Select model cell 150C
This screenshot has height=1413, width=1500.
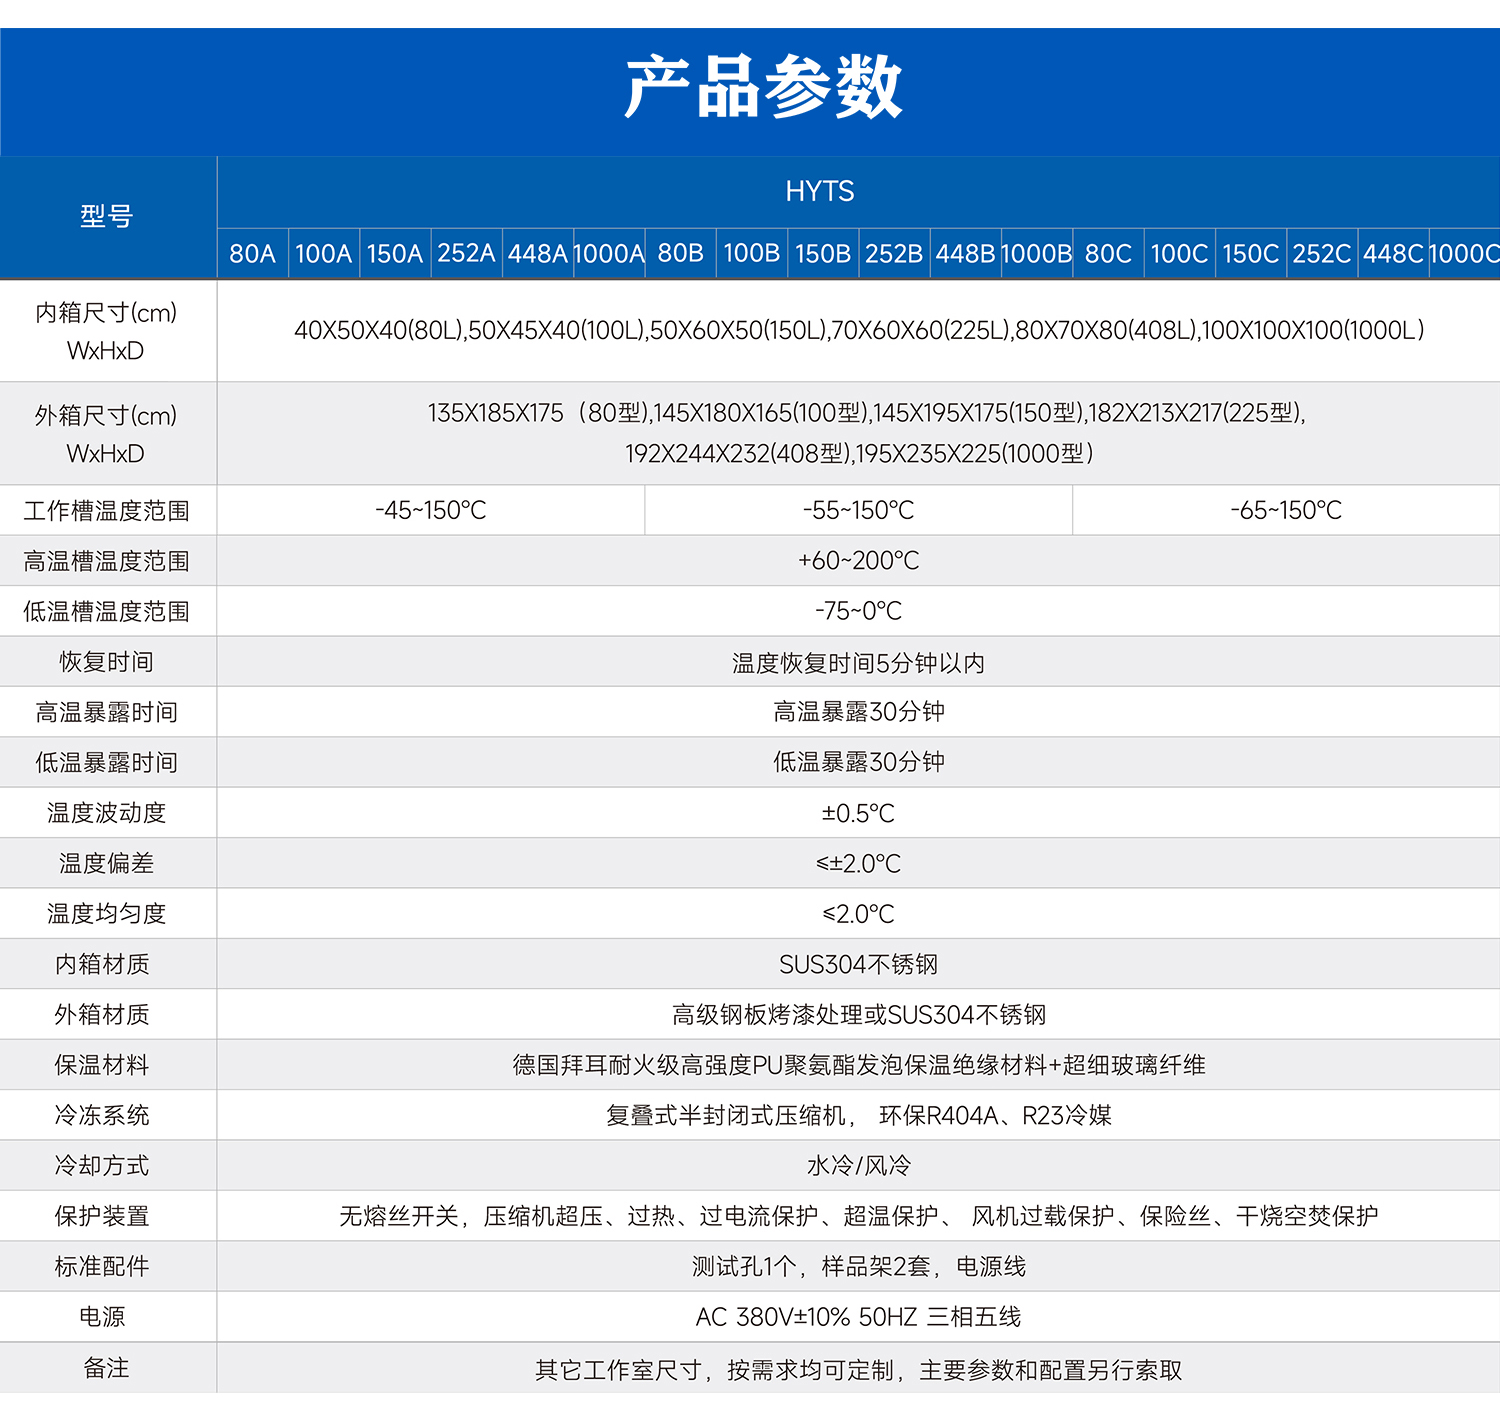(x=1250, y=253)
